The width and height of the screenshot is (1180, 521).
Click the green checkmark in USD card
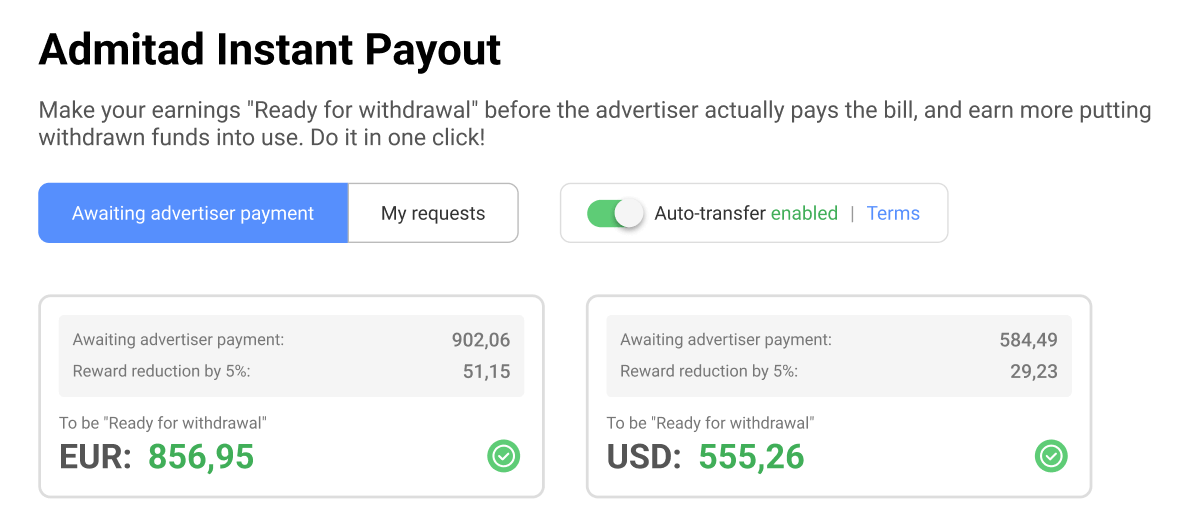tap(1050, 457)
